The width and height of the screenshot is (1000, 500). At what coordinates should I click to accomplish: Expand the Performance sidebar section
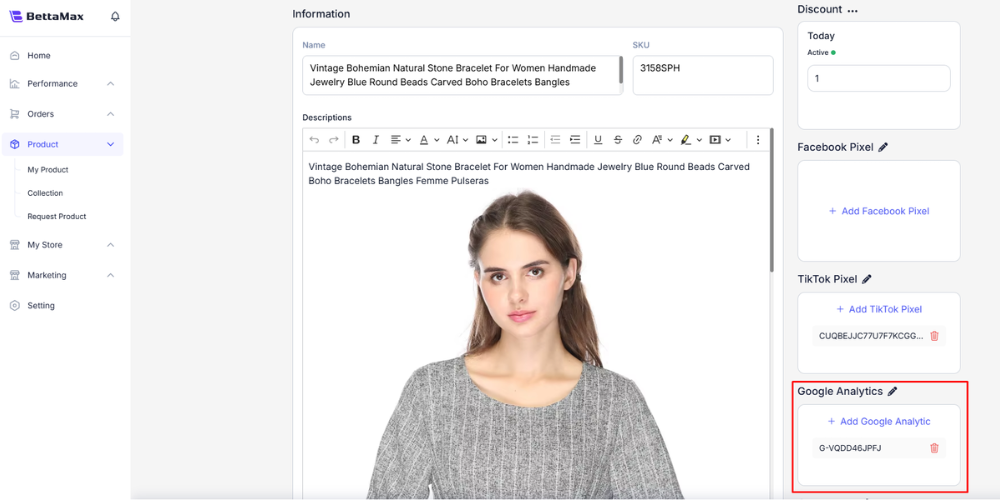(110, 84)
